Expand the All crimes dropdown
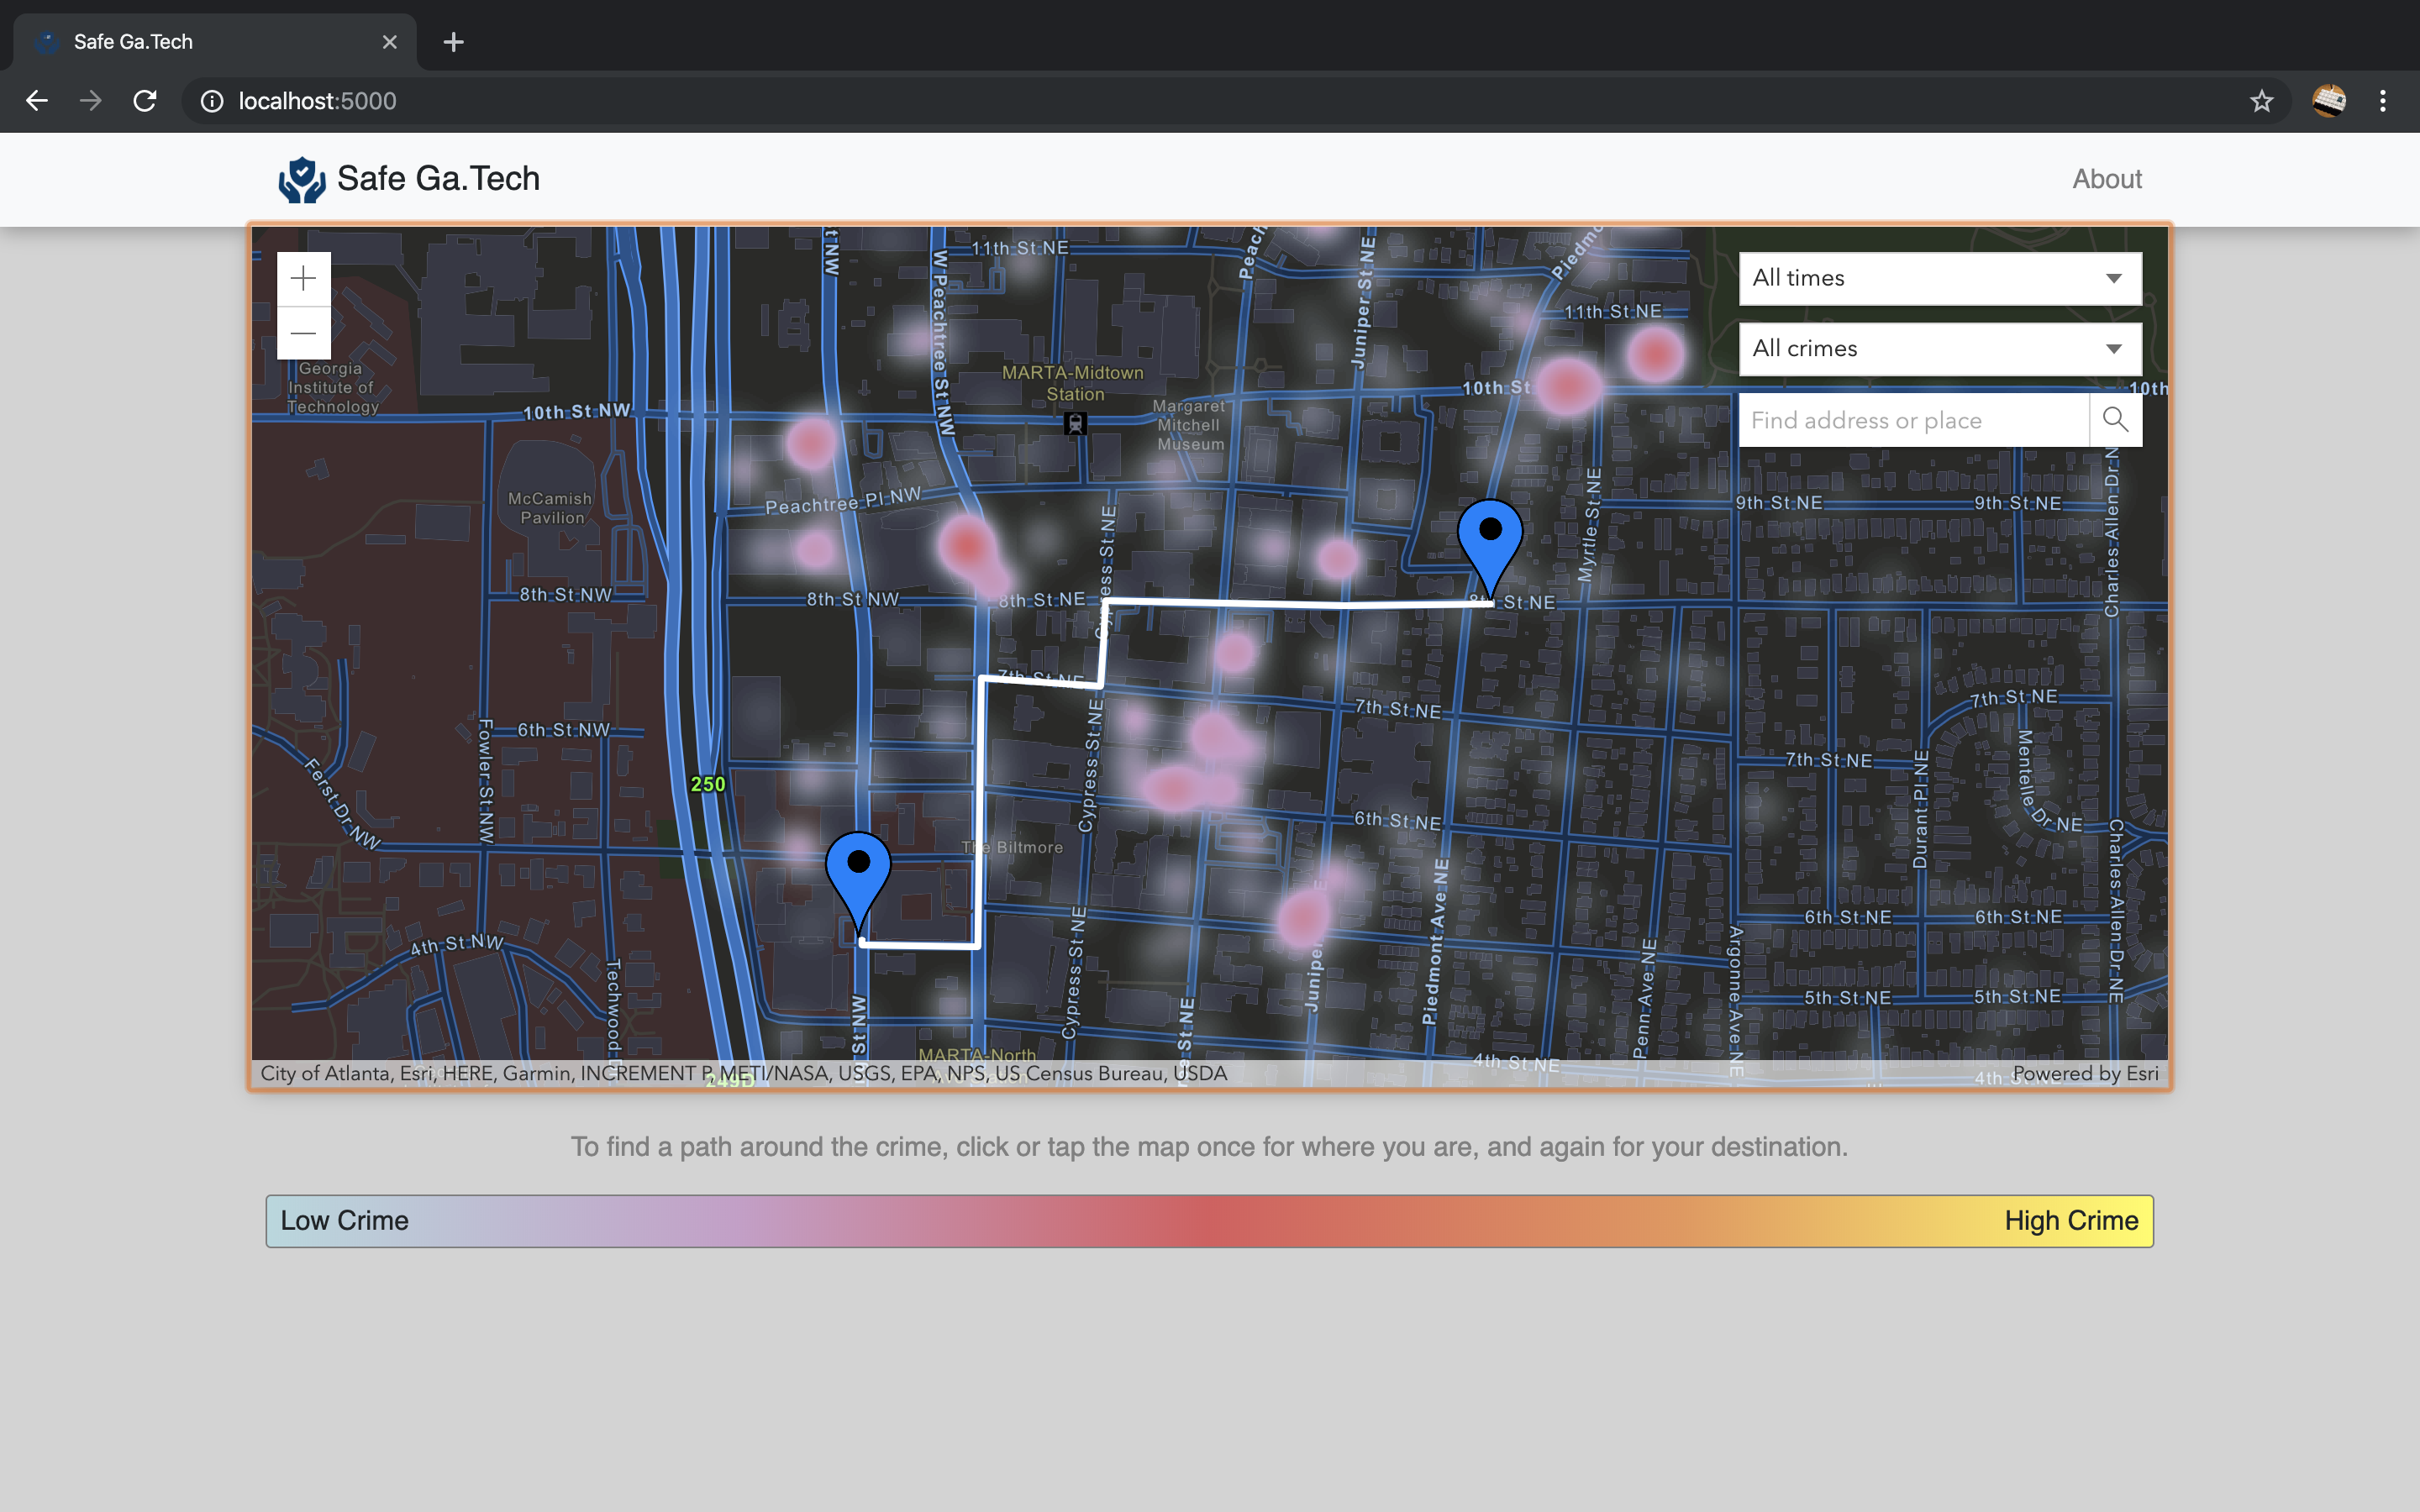Screen dimensions: 2420x1512 (x=1939, y=349)
